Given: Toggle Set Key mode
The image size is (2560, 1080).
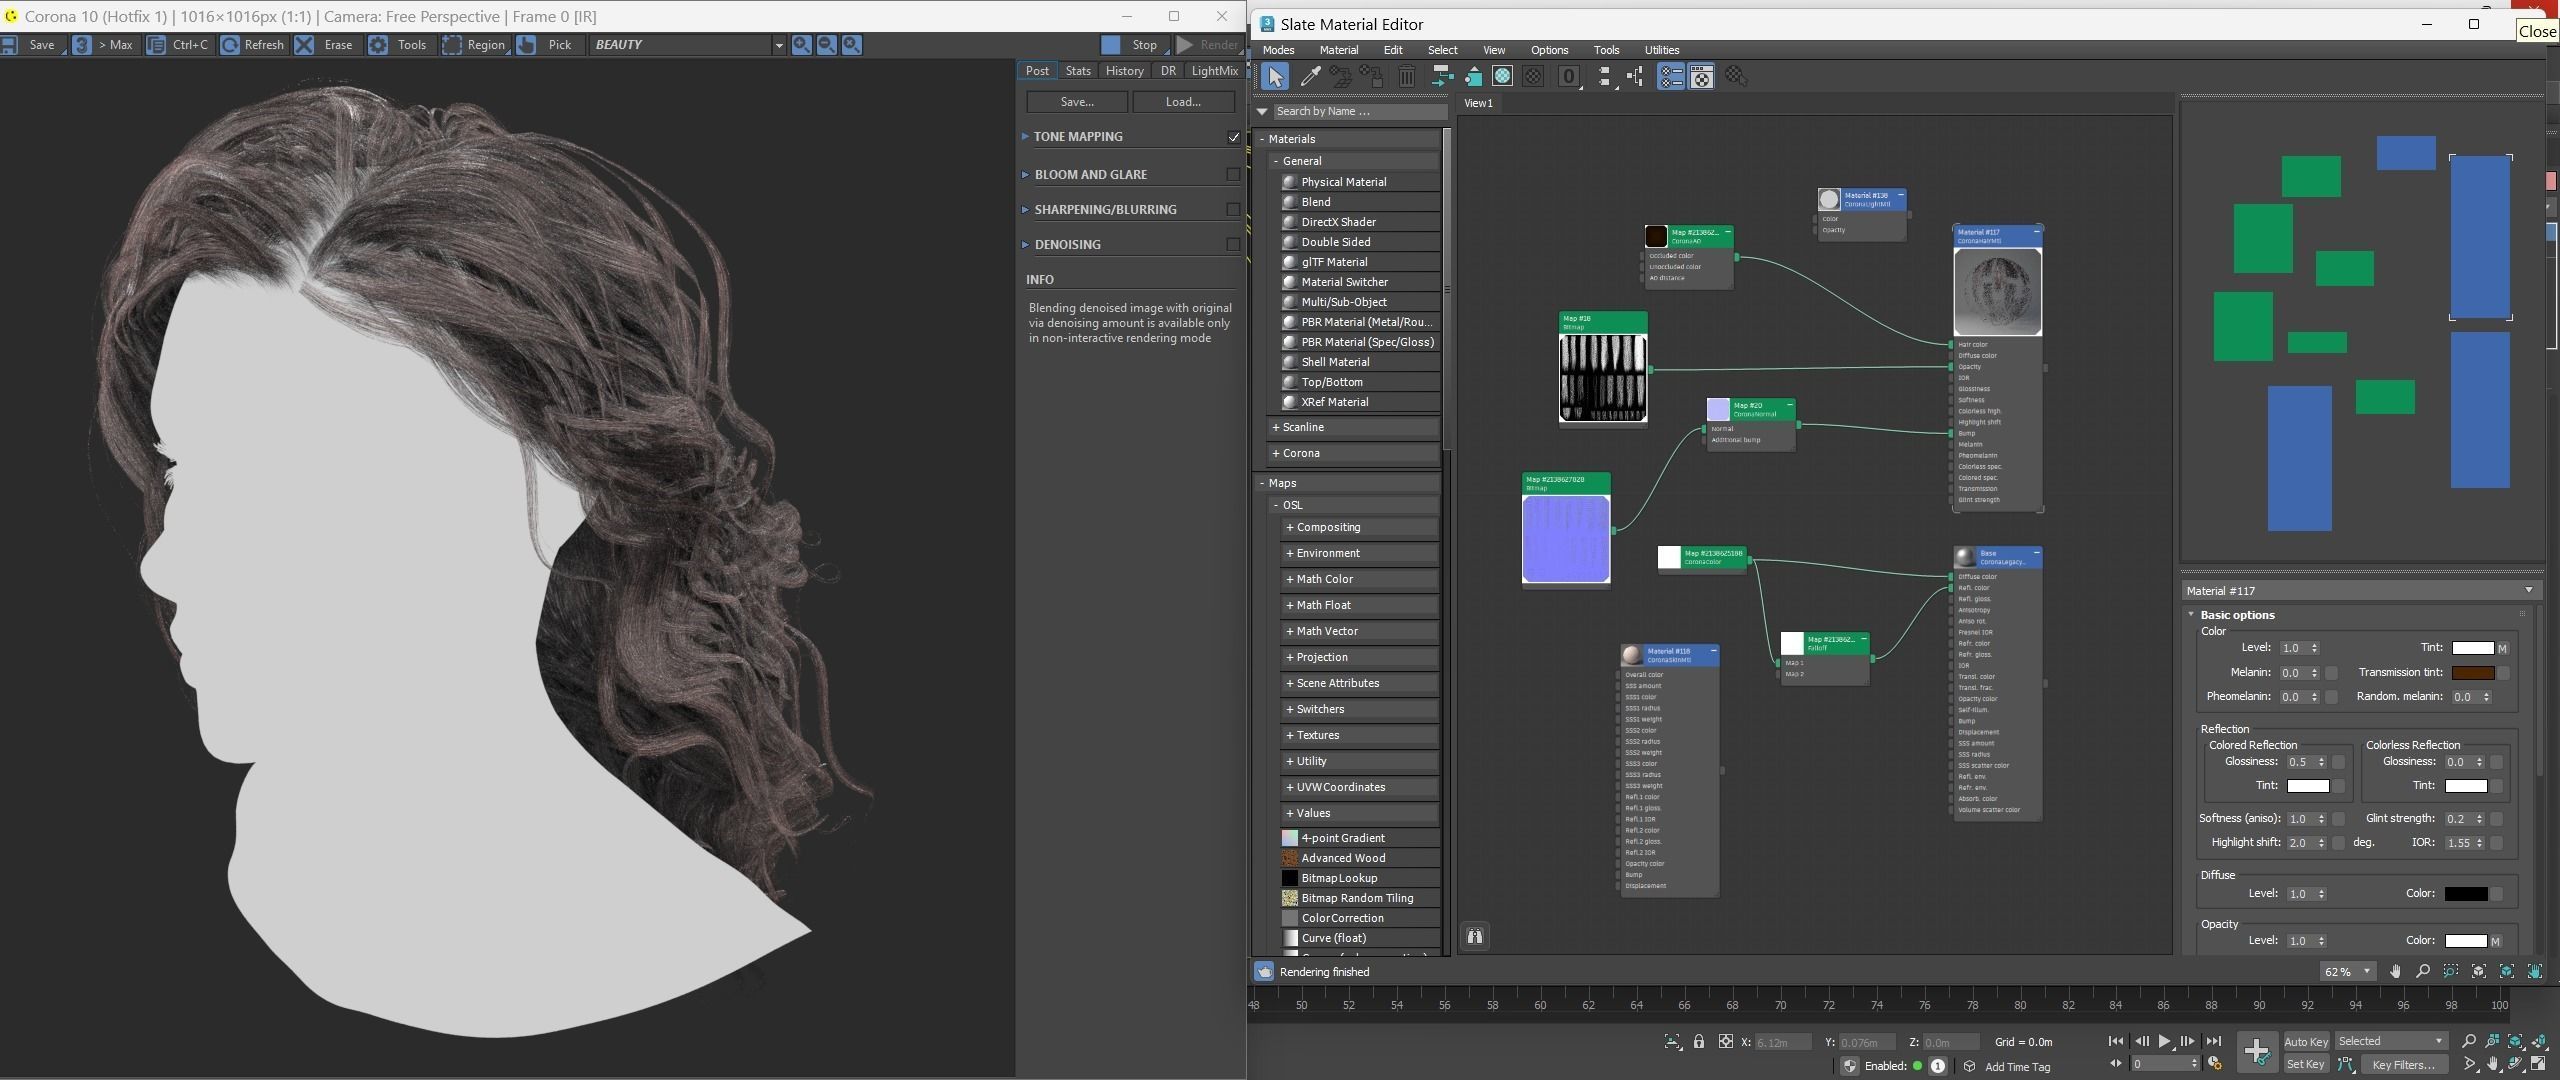Looking at the screenshot, I should pyautogui.click(x=2305, y=1064).
